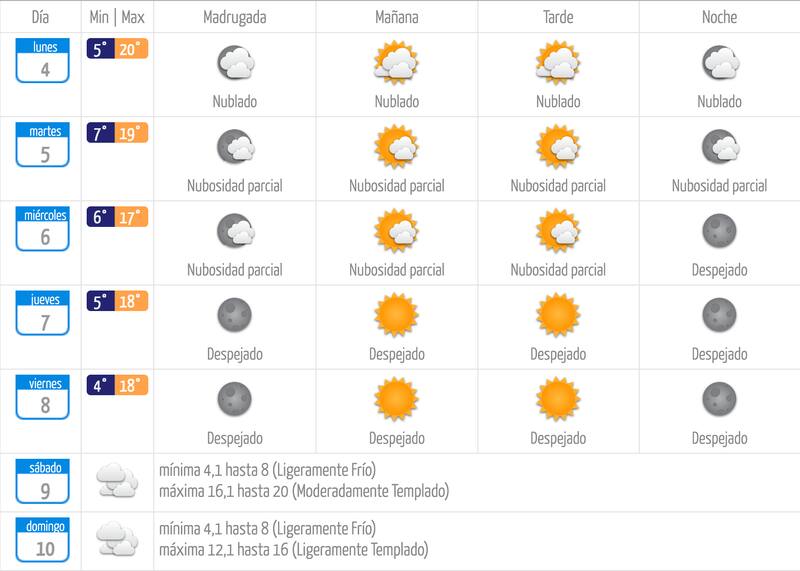This screenshot has height=571, width=800.
Task: Click Monday's Madrugada cloudy moon icon
Action: (235, 63)
